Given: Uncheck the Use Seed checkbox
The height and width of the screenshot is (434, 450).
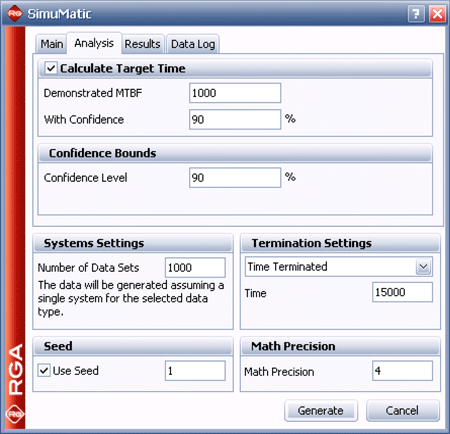Looking at the screenshot, I should pyautogui.click(x=44, y=370).
